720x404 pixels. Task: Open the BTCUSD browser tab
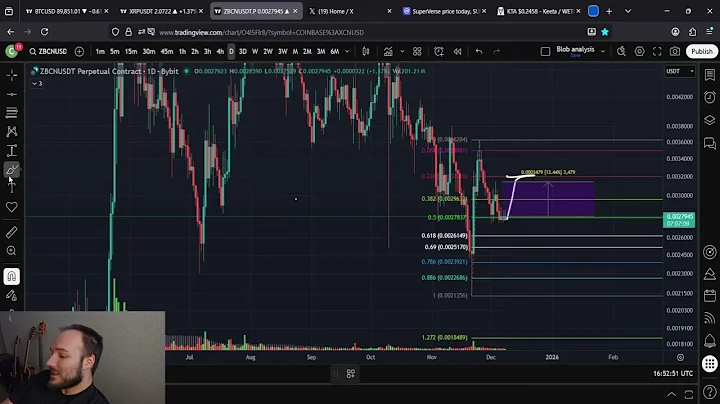click(67, 11)
